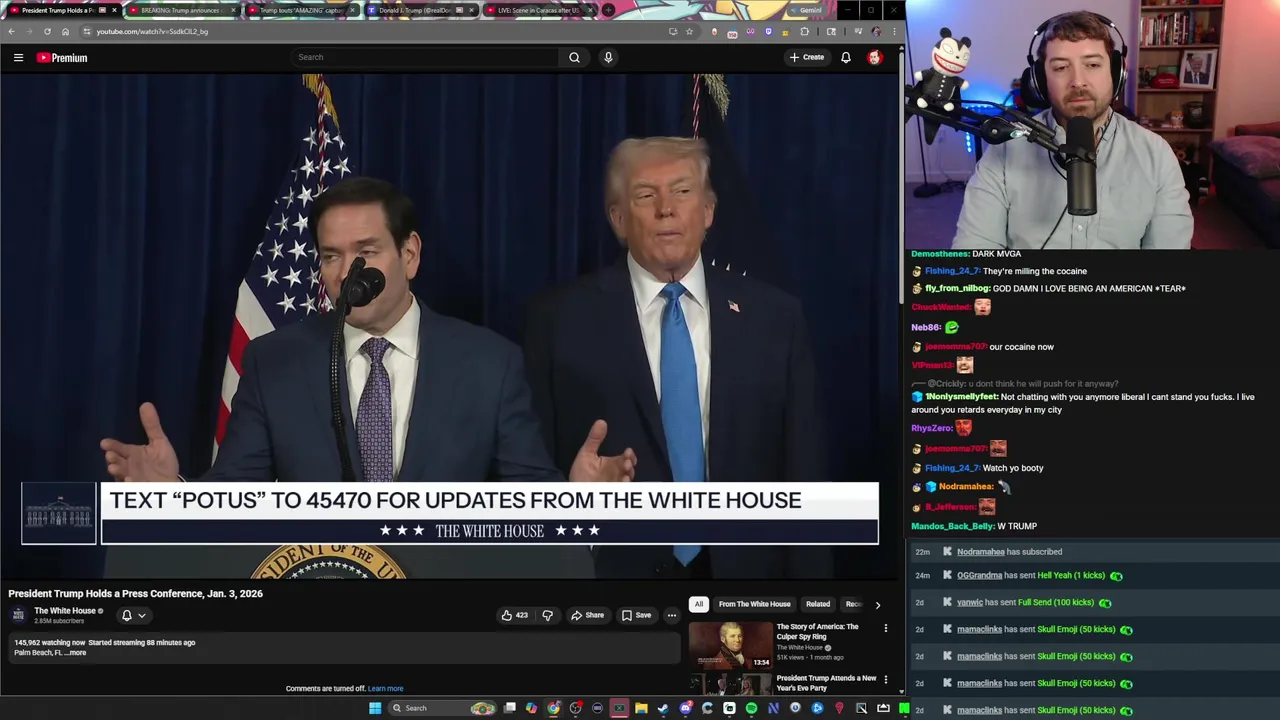Open Copilot from the taskbar
The image size is (1280, 720).
pyautogui.click(x=531, y=708)
